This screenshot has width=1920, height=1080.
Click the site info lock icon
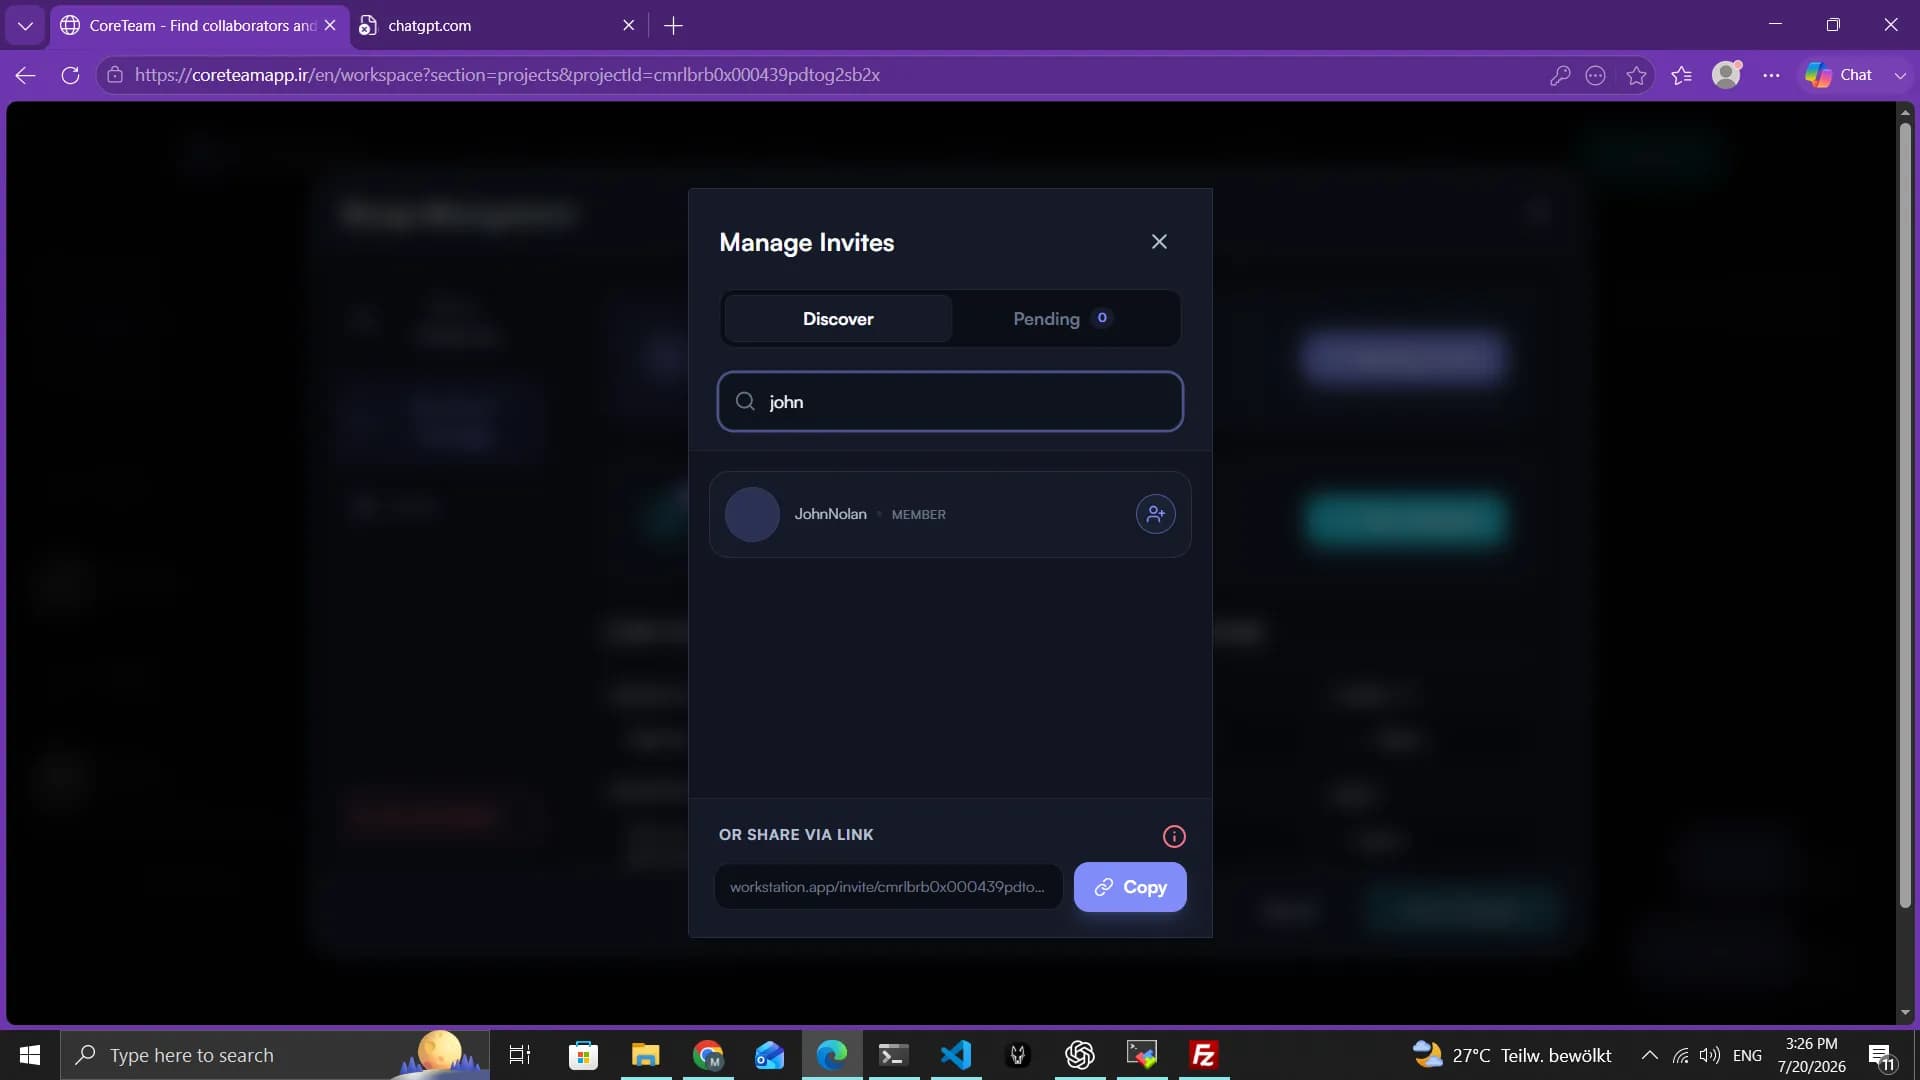pyautogui.click(x=115, y=75)
